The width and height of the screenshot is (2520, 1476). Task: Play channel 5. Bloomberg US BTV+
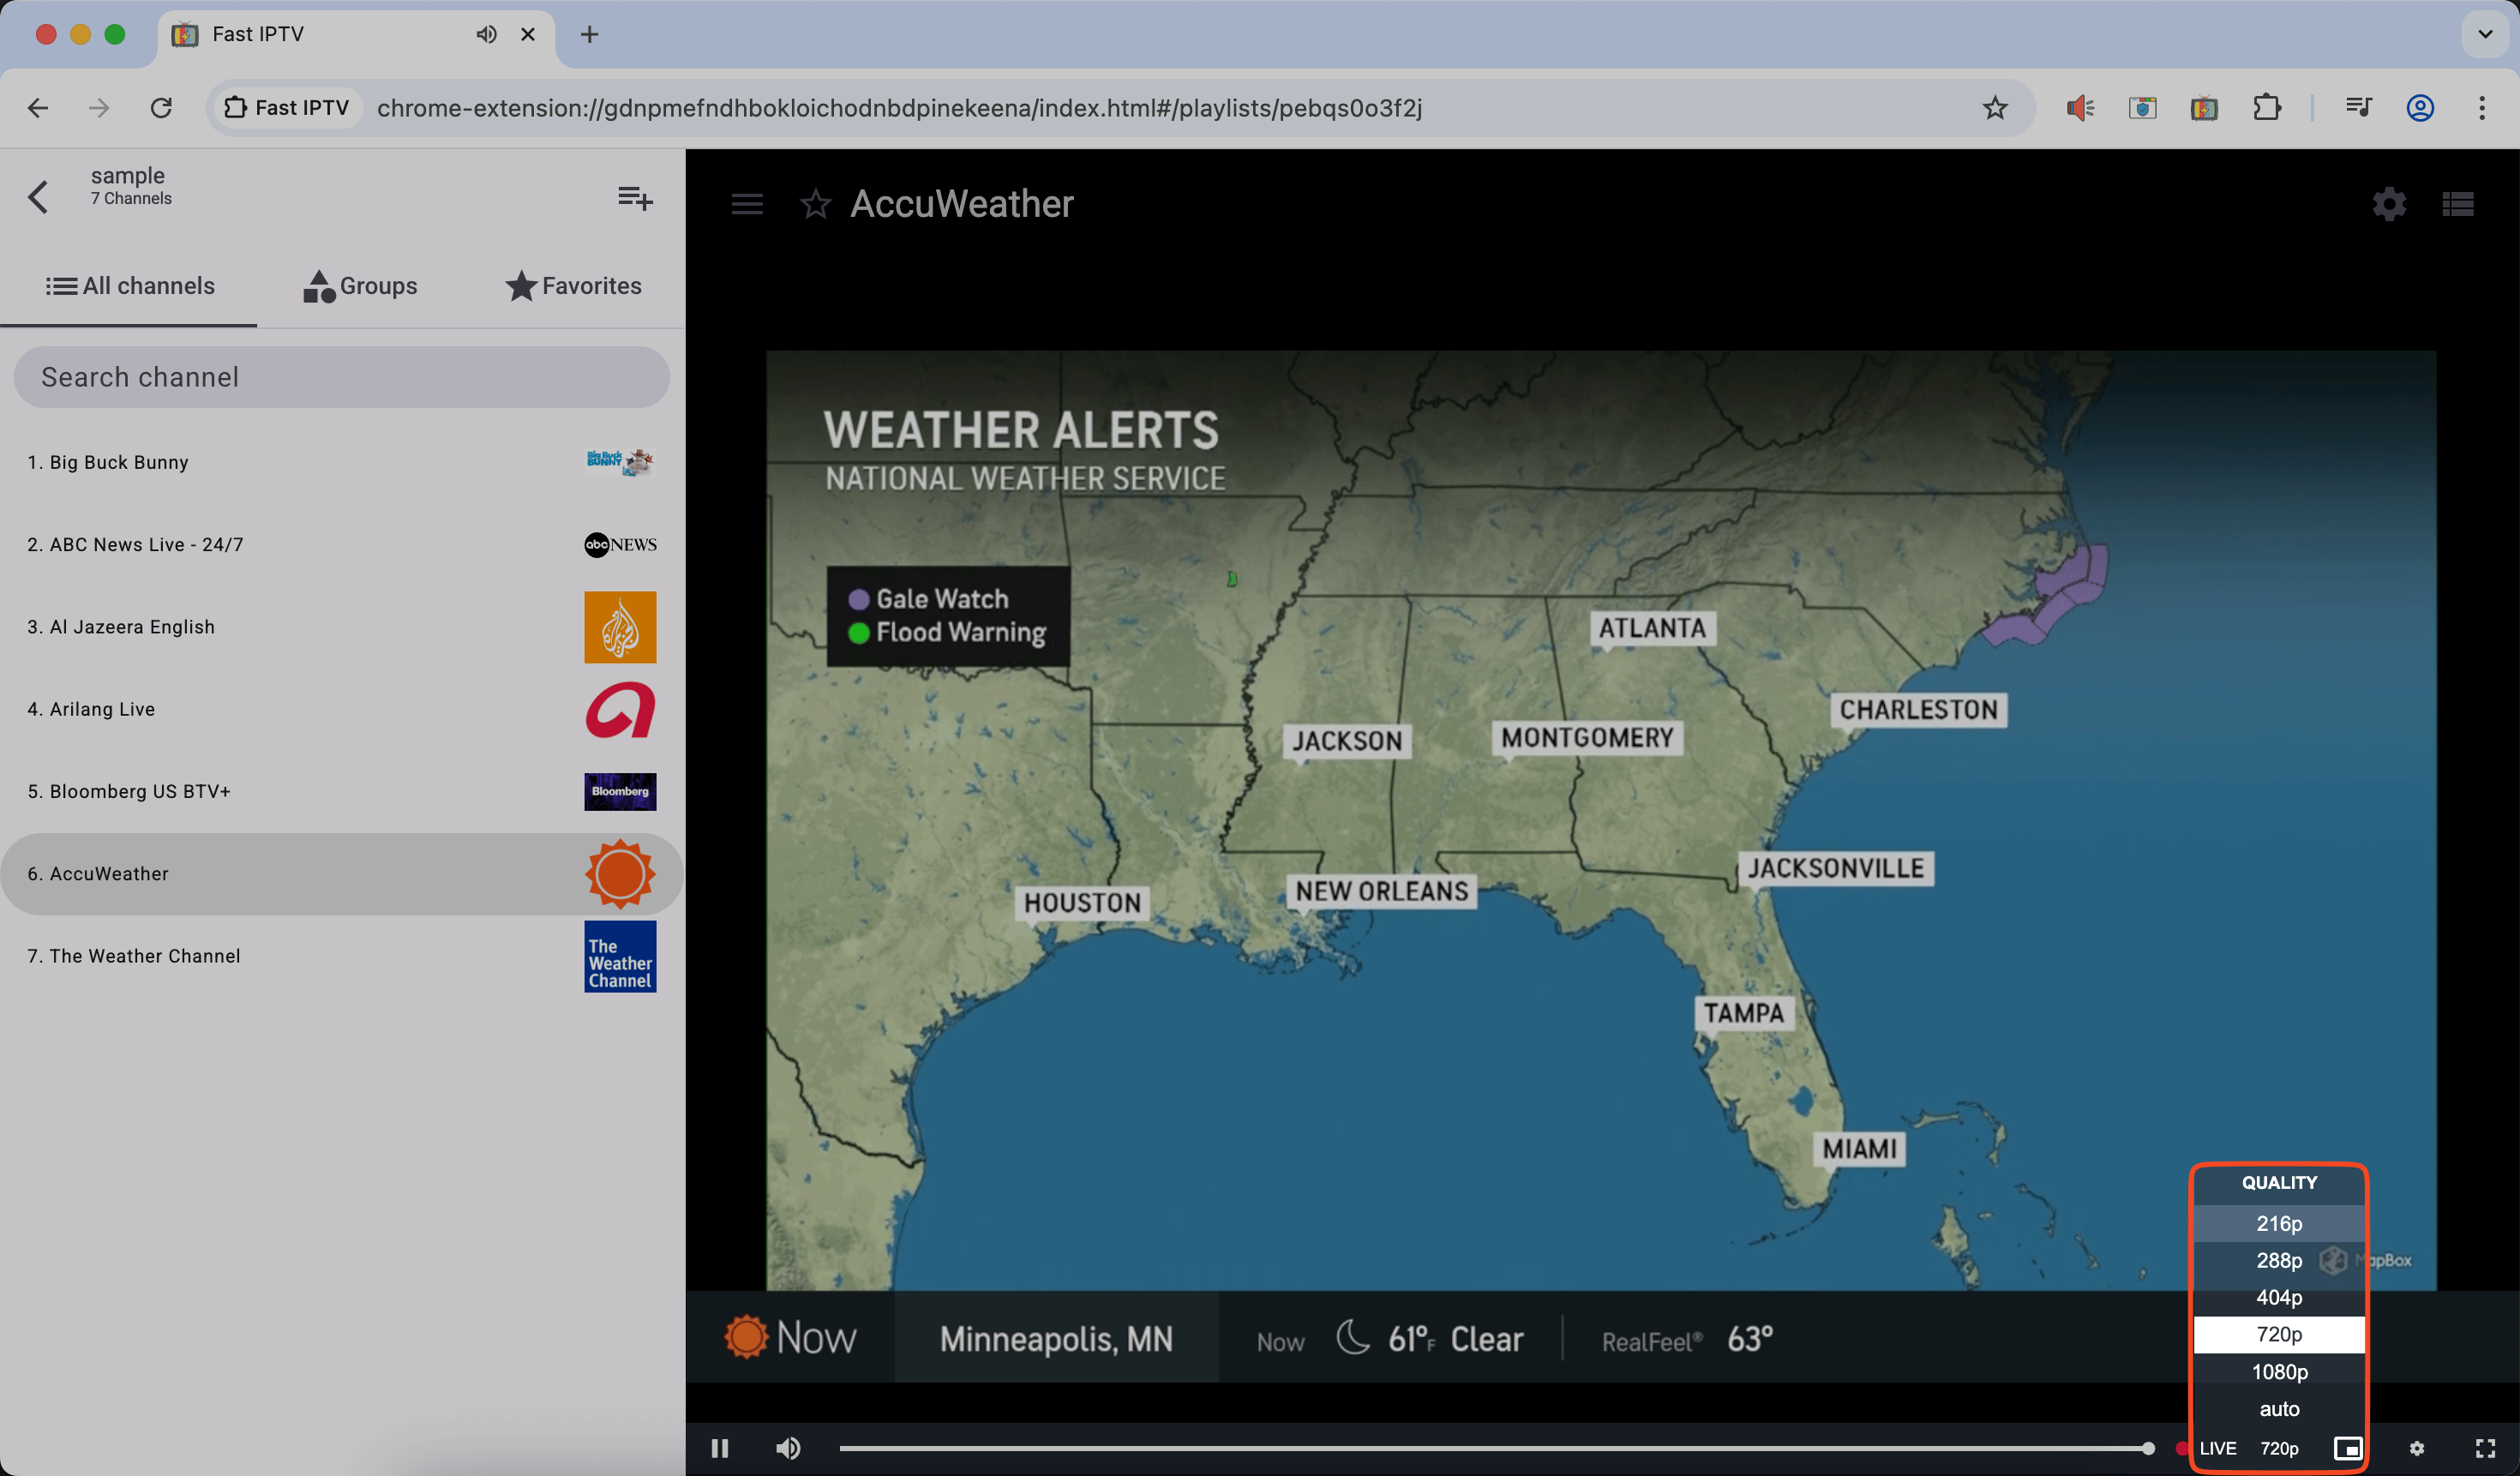click(x=341, y=791)
